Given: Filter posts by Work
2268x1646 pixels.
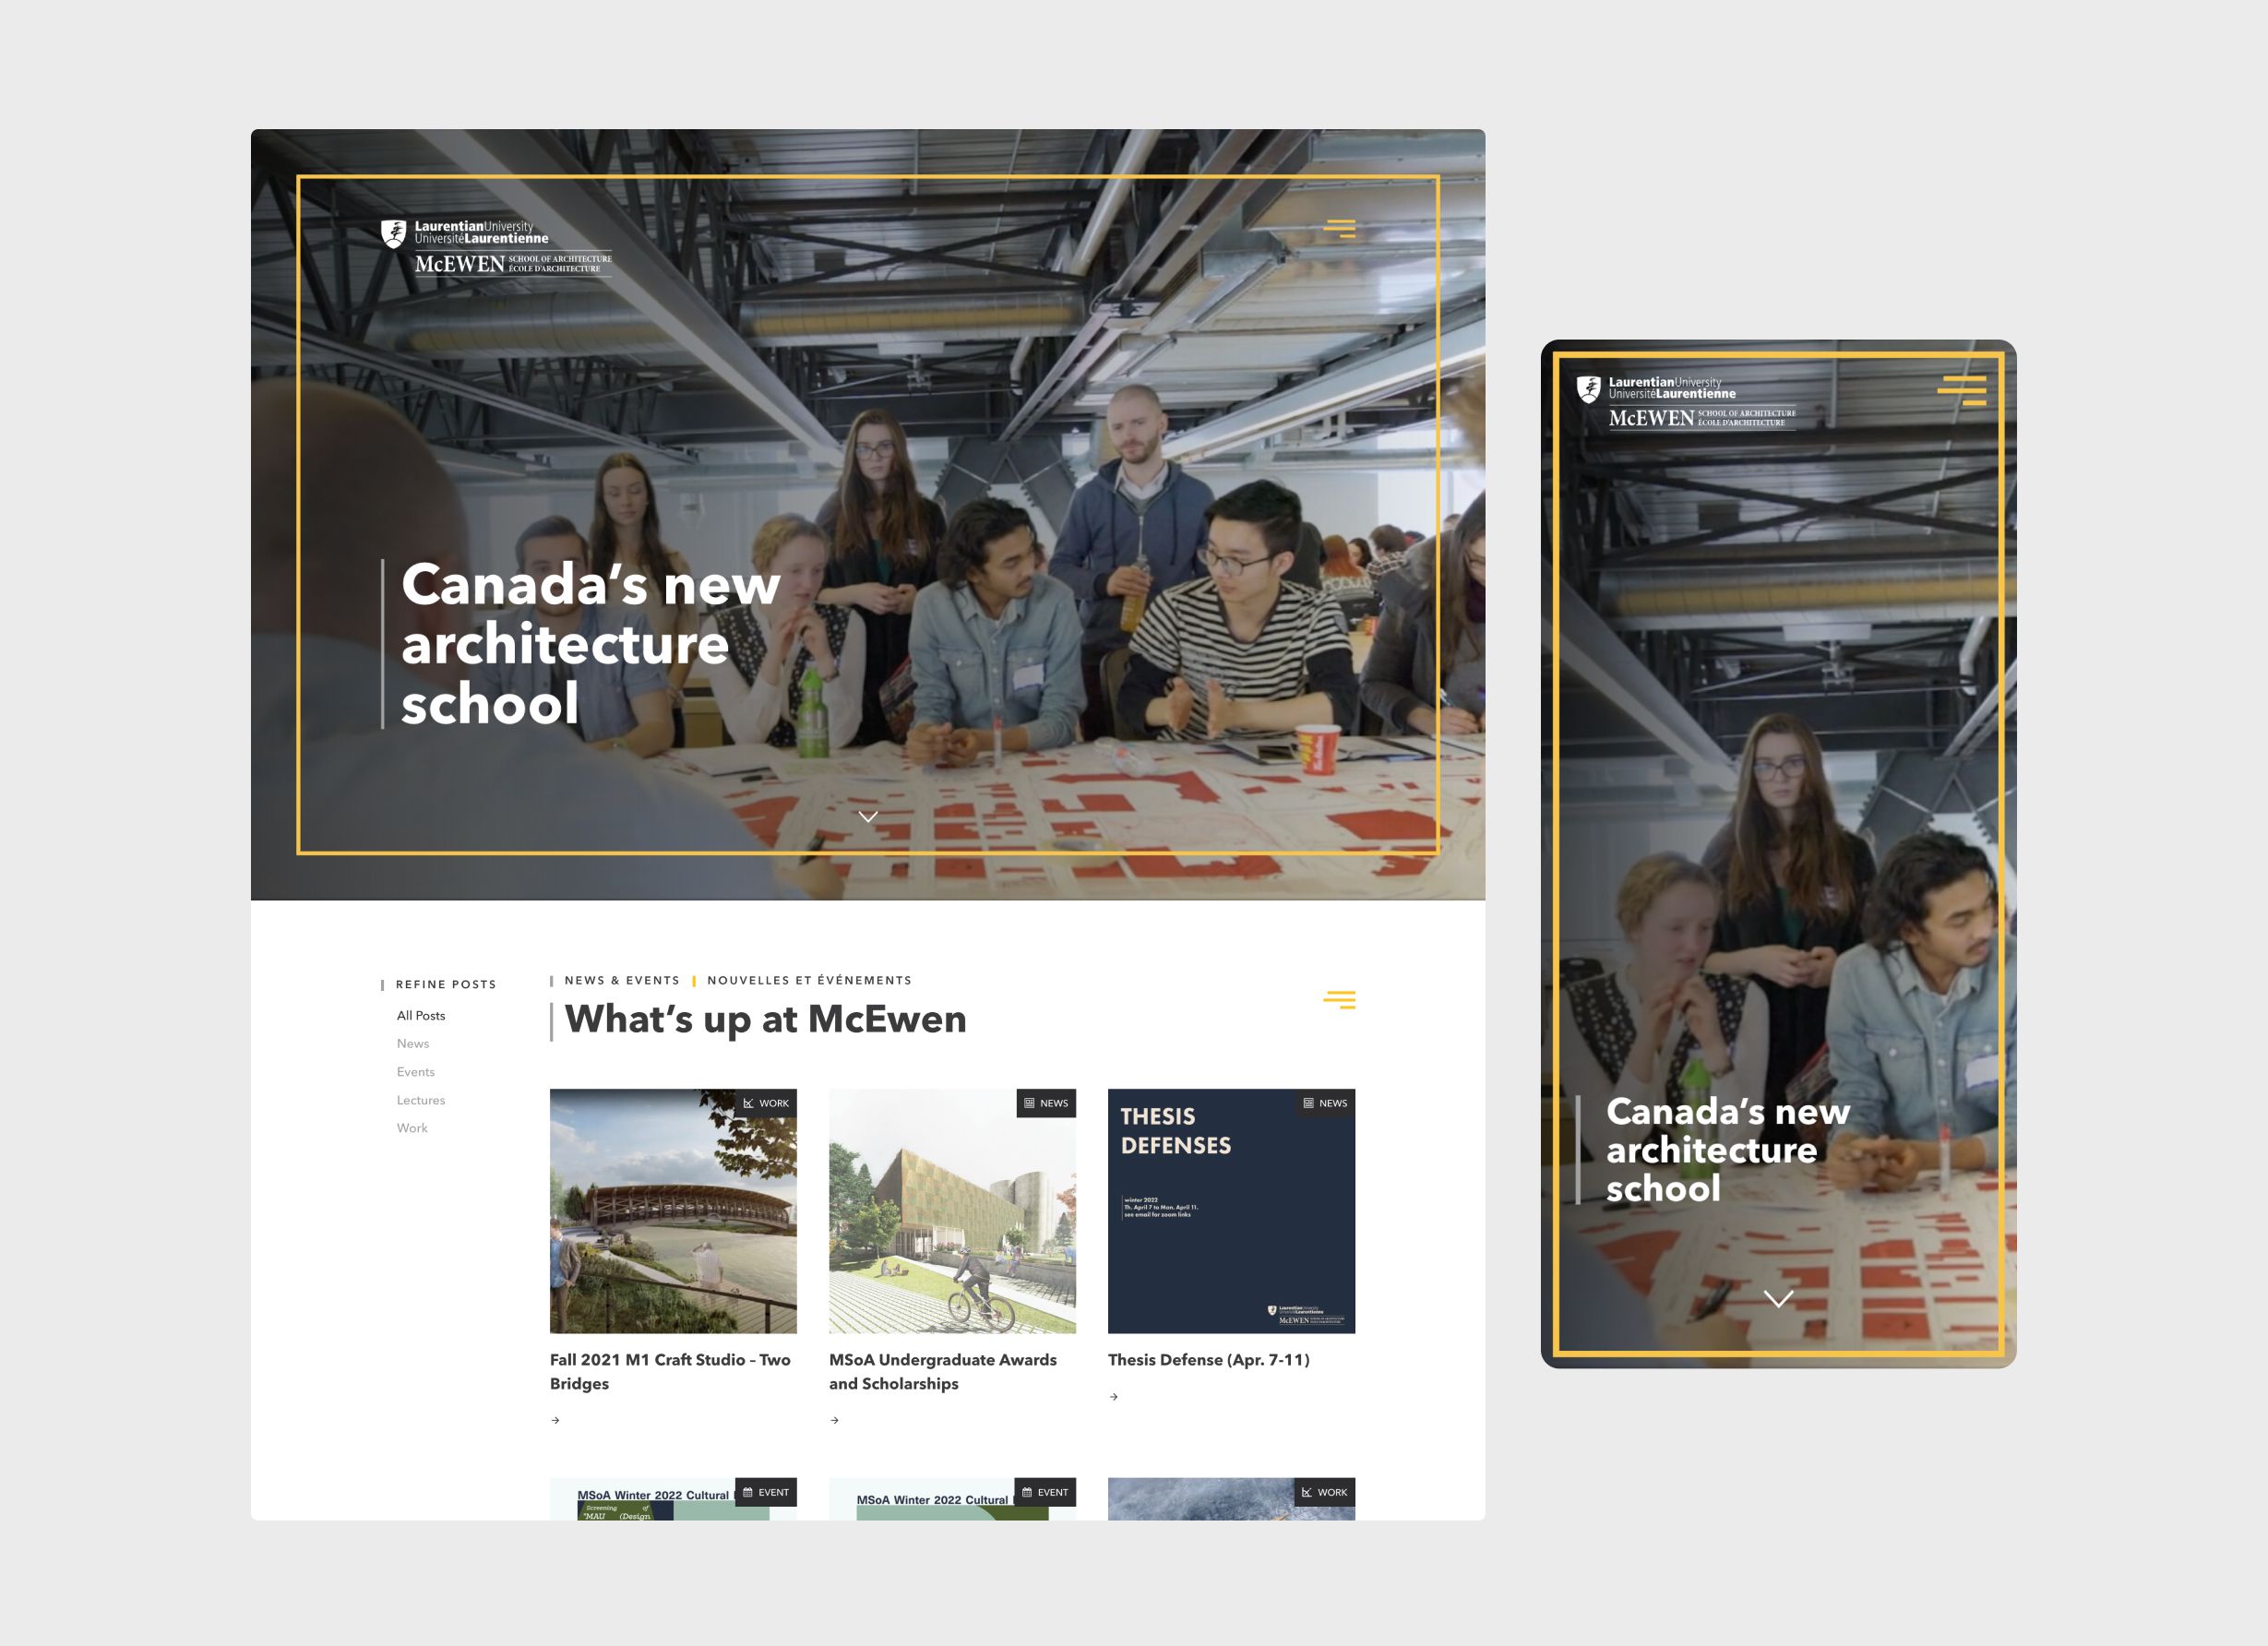Looking at the screenshot, I should click(x=412, y=1128).
